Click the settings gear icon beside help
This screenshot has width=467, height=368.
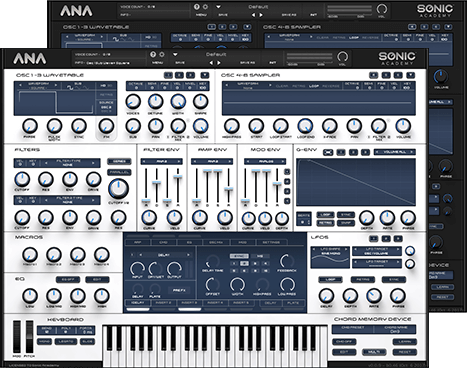click(162, 54)
